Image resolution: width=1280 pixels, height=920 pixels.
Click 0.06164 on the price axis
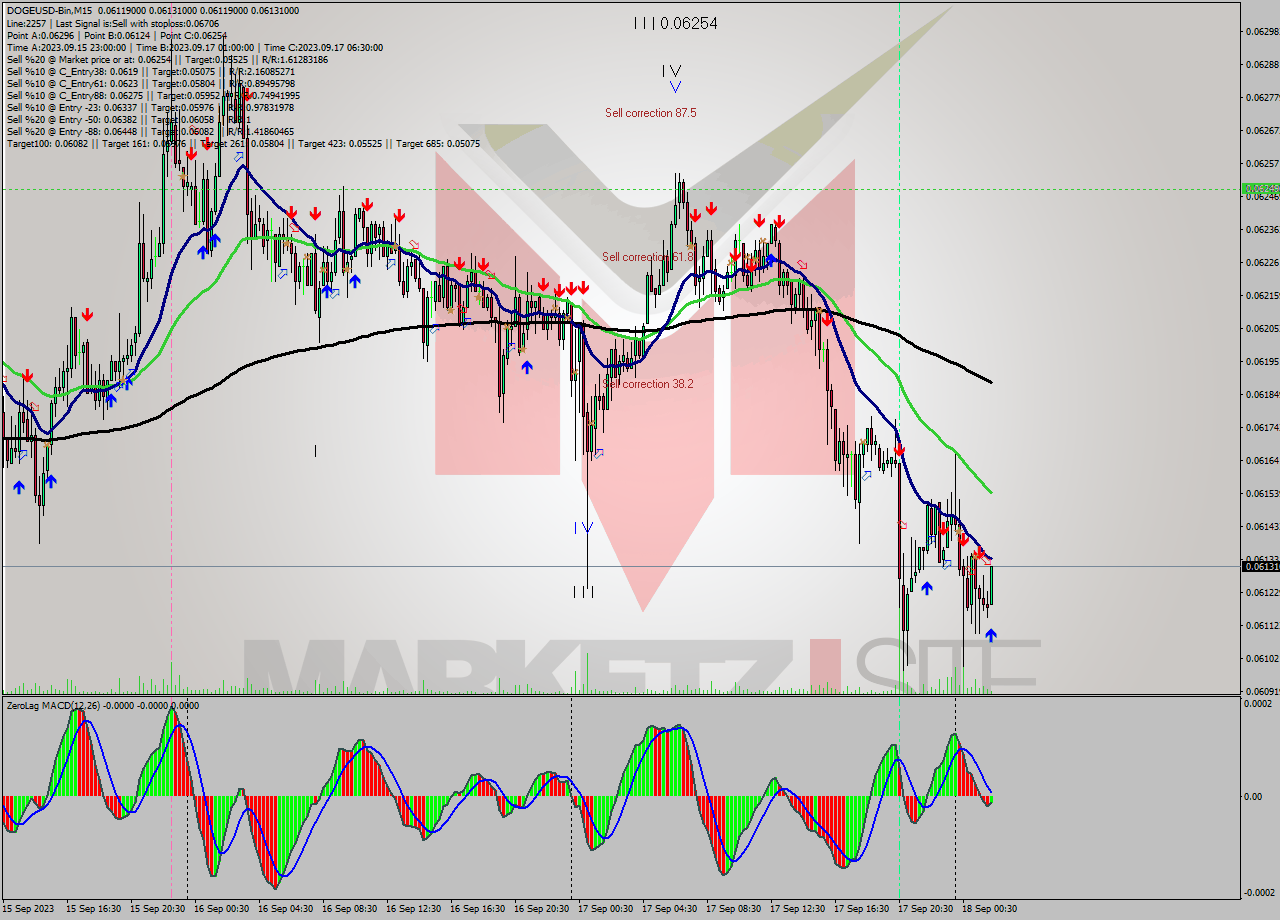click(x=1263, y=460)
